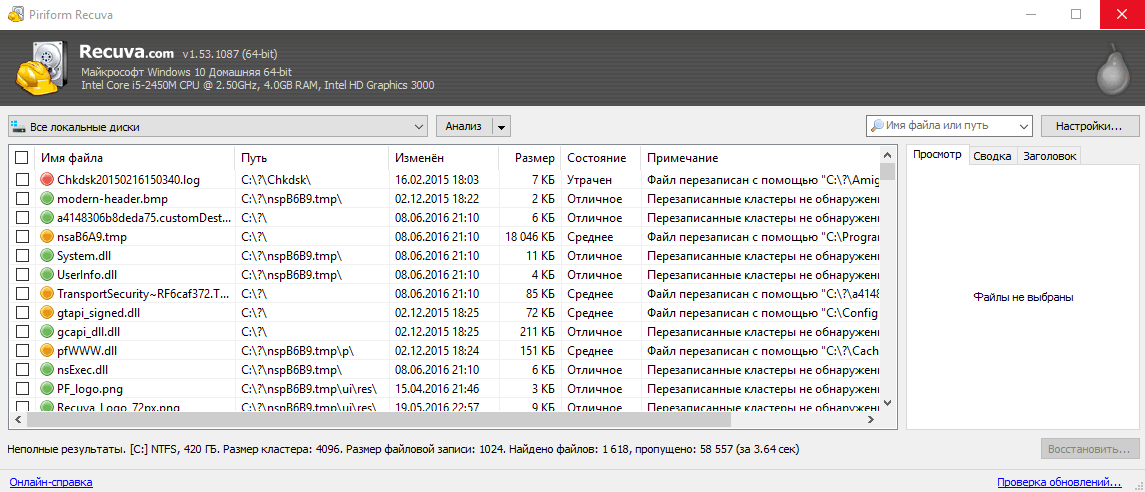
Task: Click the Piriform pear logo
Action: [1114, 70]
